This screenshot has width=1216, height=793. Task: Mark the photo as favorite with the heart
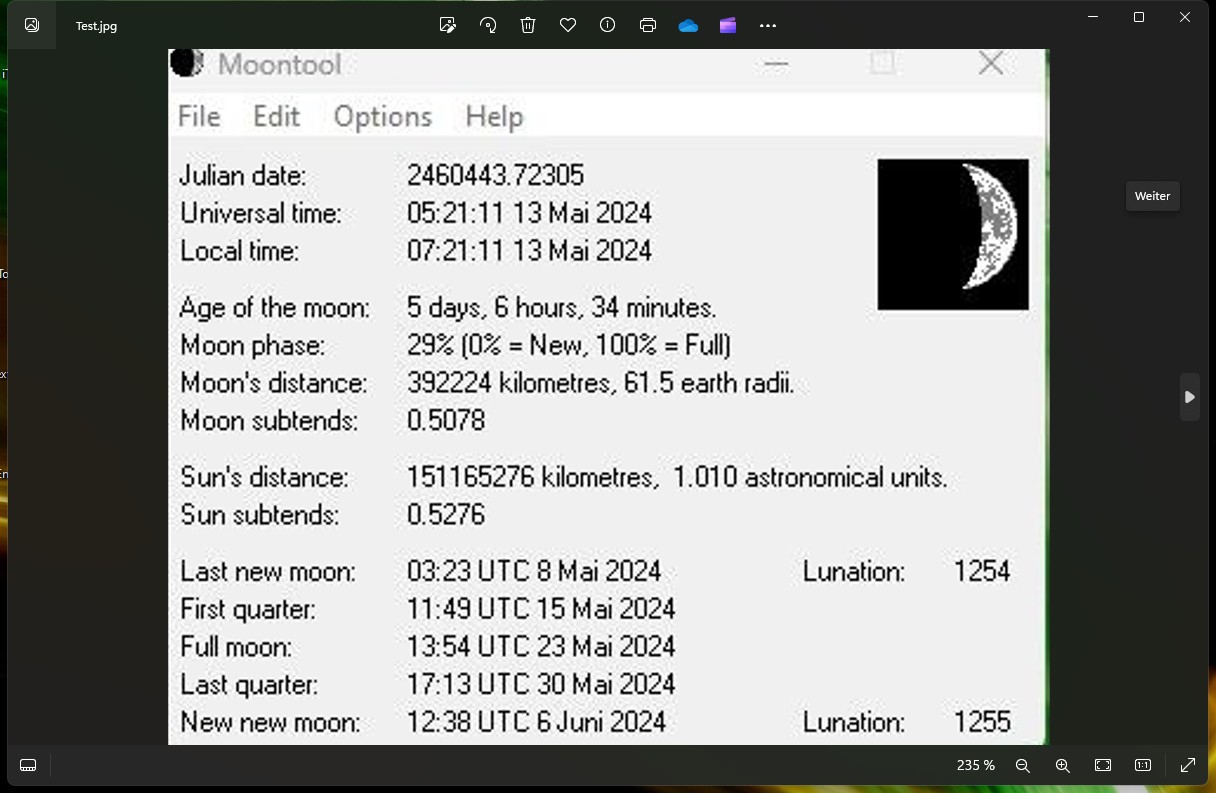568,25
